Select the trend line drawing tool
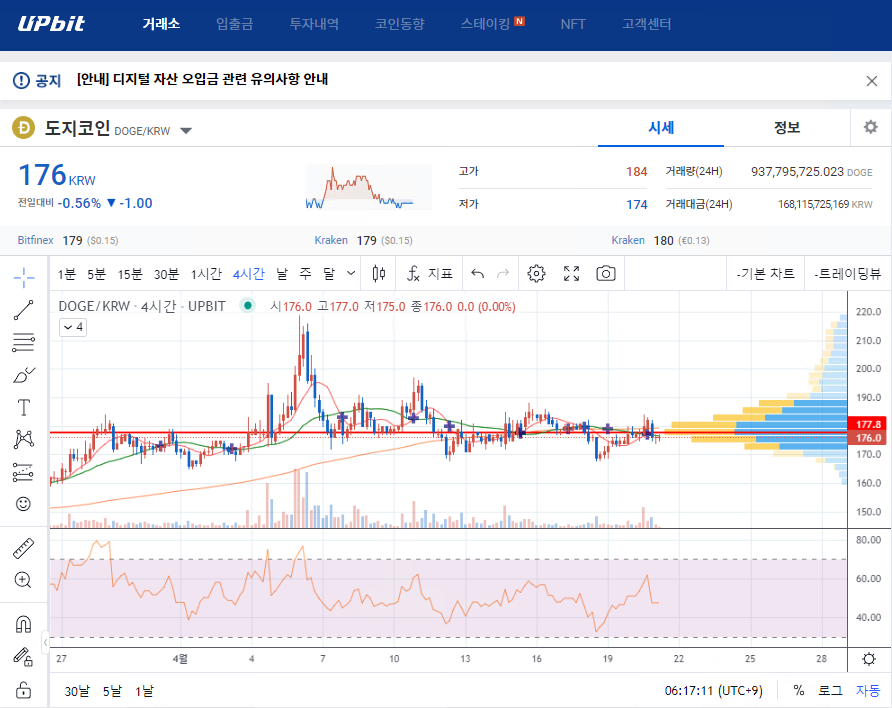Screen dimensions: 892x708 tap(23, 310)
